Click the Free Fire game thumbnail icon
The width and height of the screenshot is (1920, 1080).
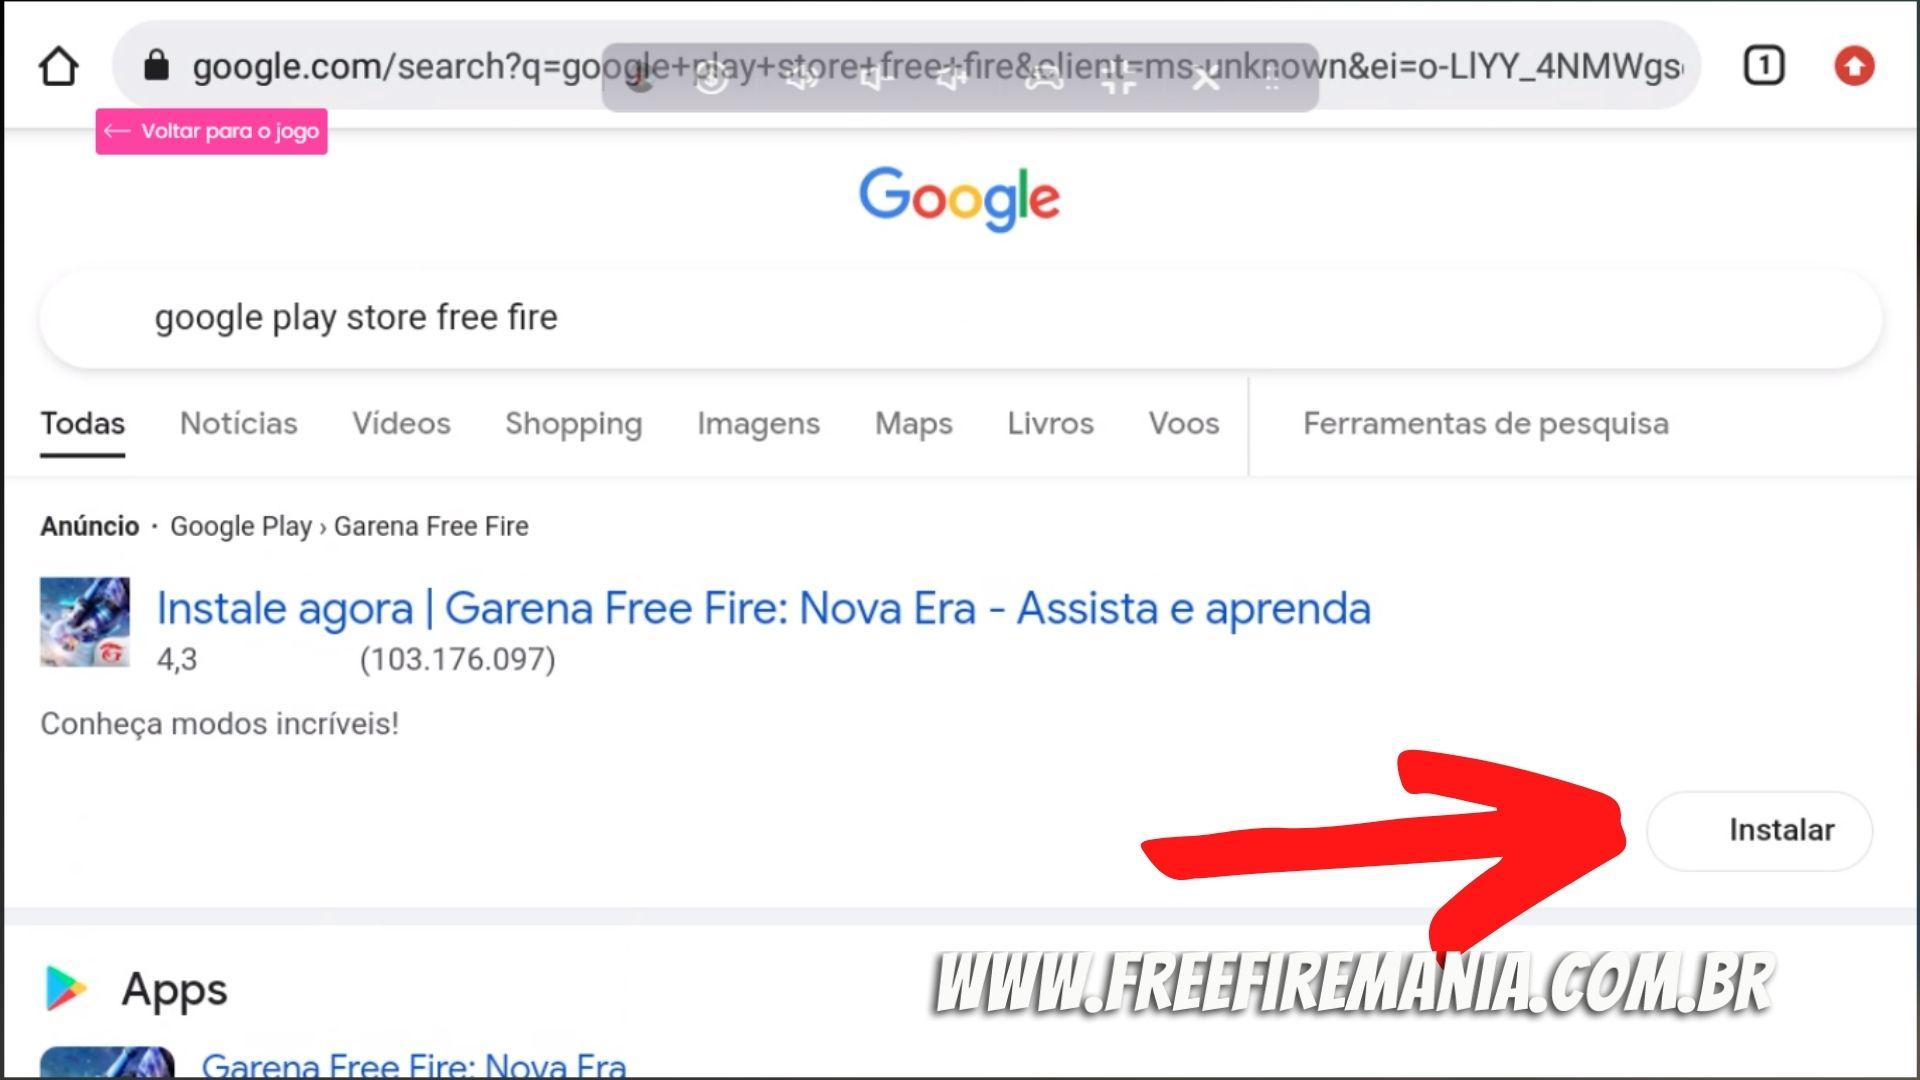82,620
